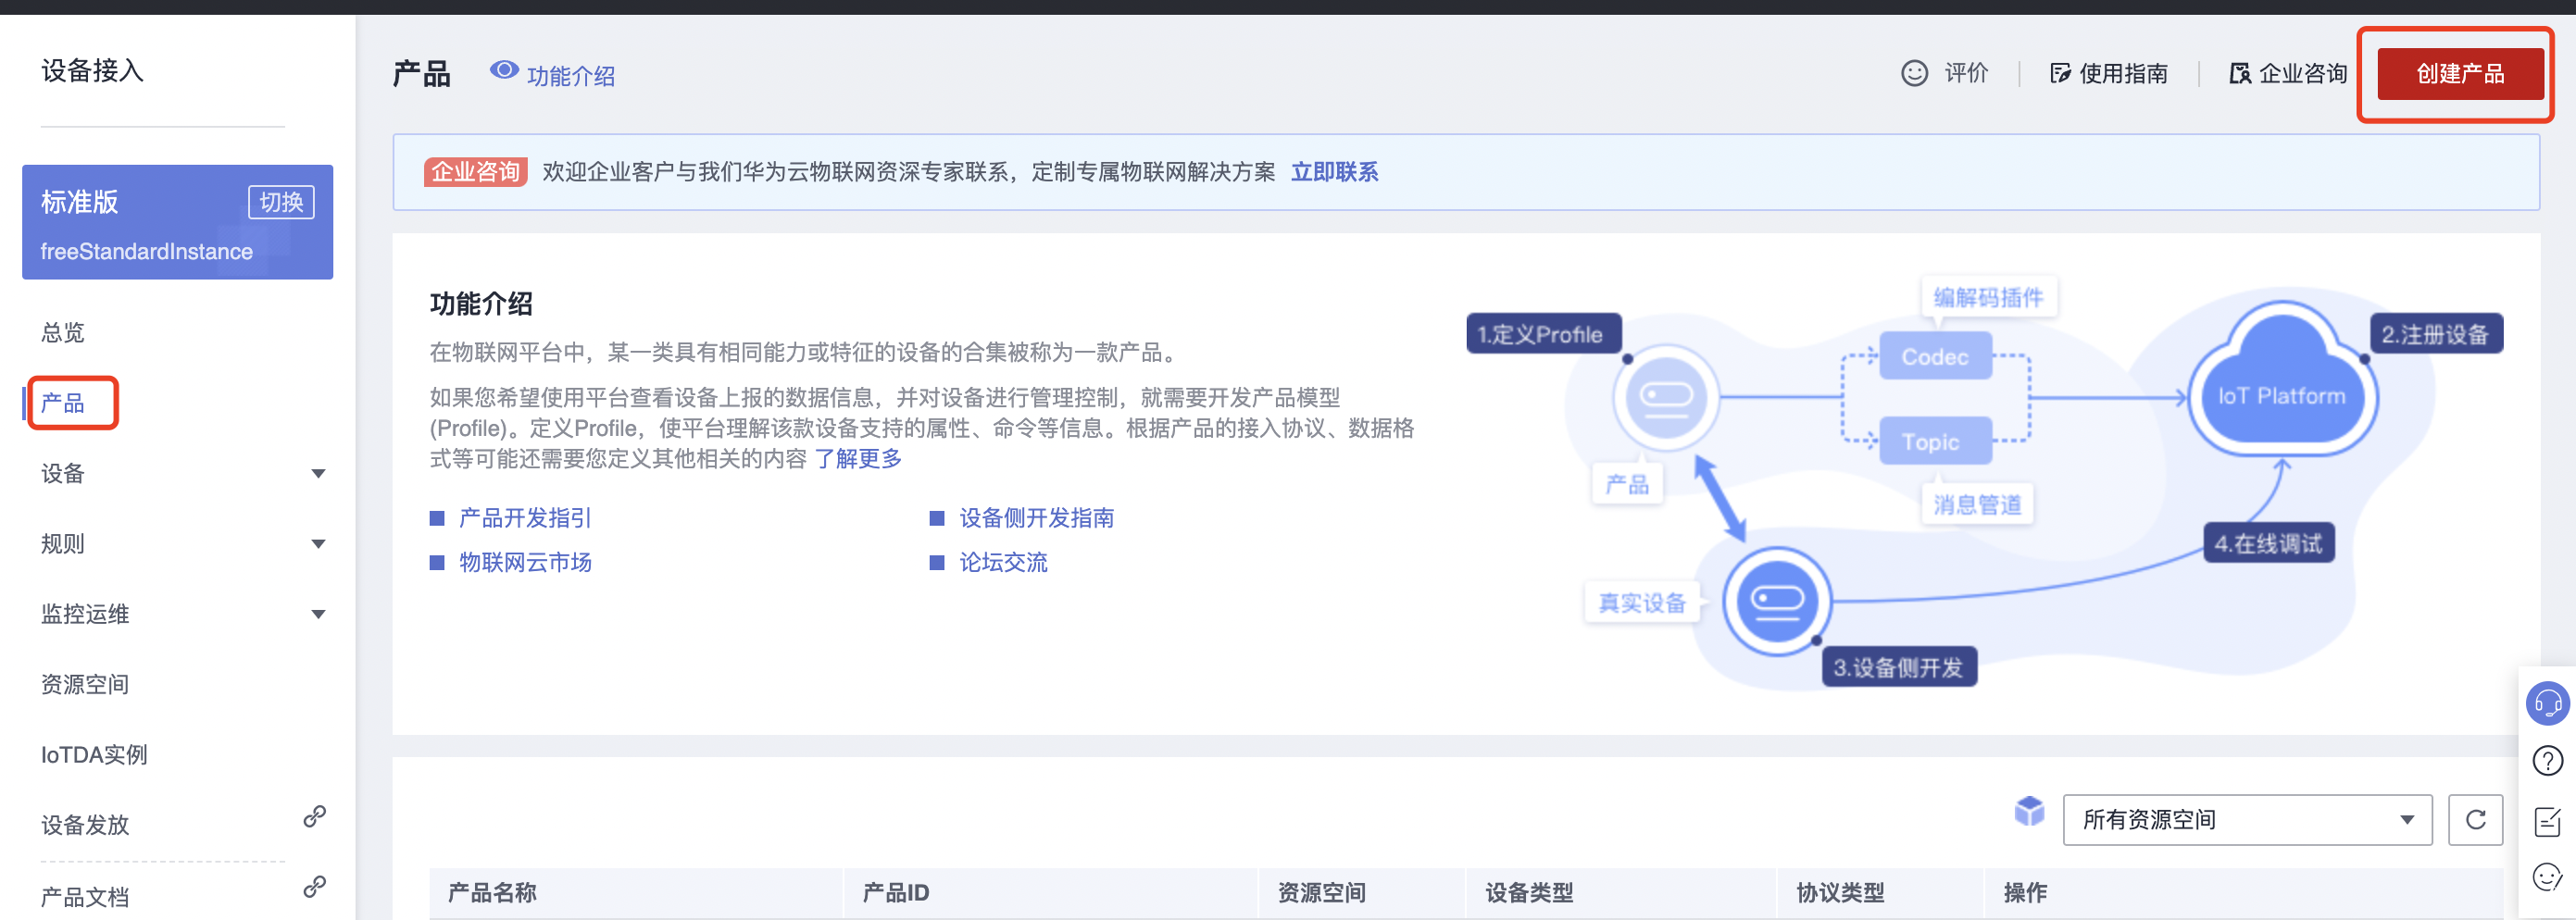Click the smiley survey icon at bottom right
Screen dimensions: 2576x920
coord(2548,876)
